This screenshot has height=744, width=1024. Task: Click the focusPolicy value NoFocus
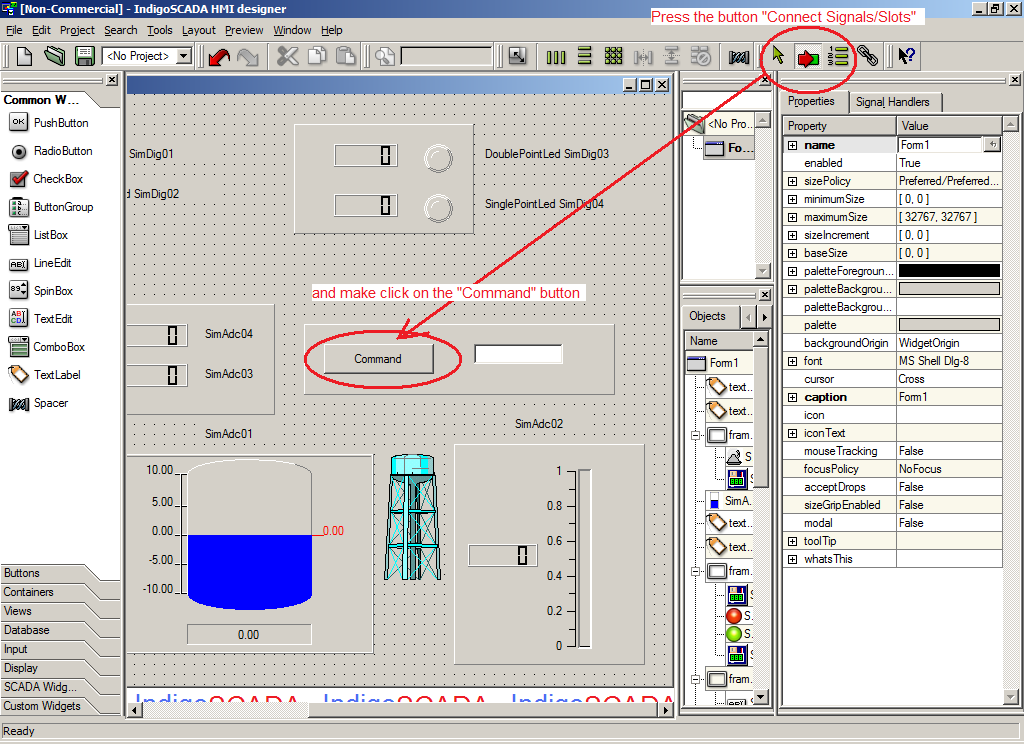click(920, 469)
